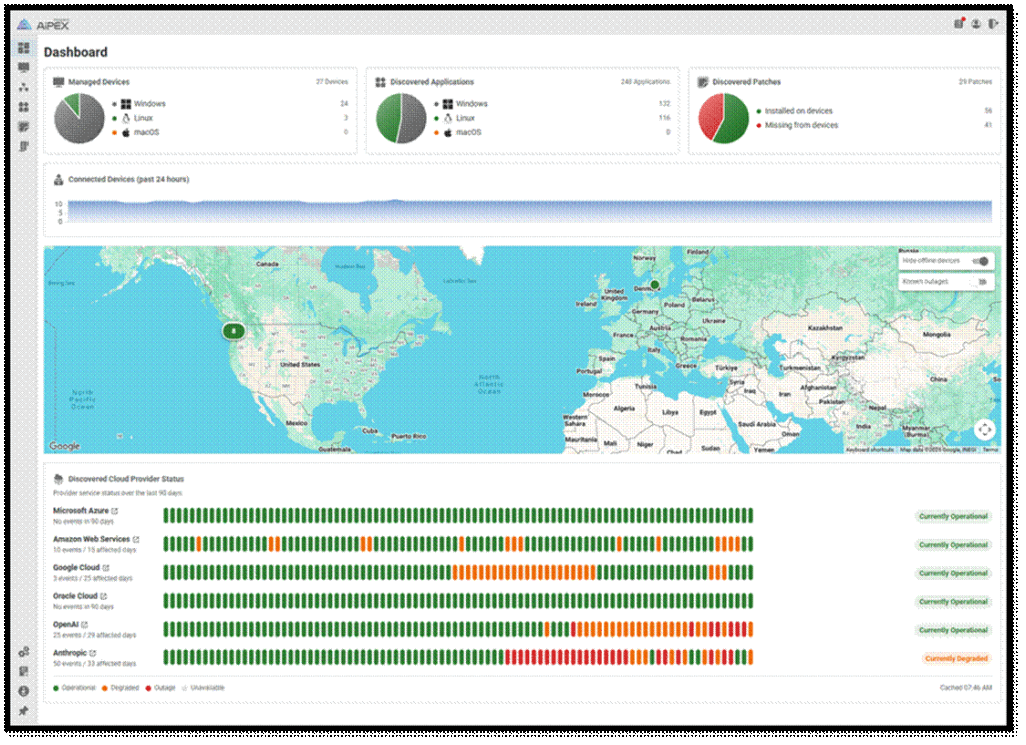1026x745 pixels.
Task: Click the 'Cached 07:46 AM' timestamp
Action: tap(966, 688)
